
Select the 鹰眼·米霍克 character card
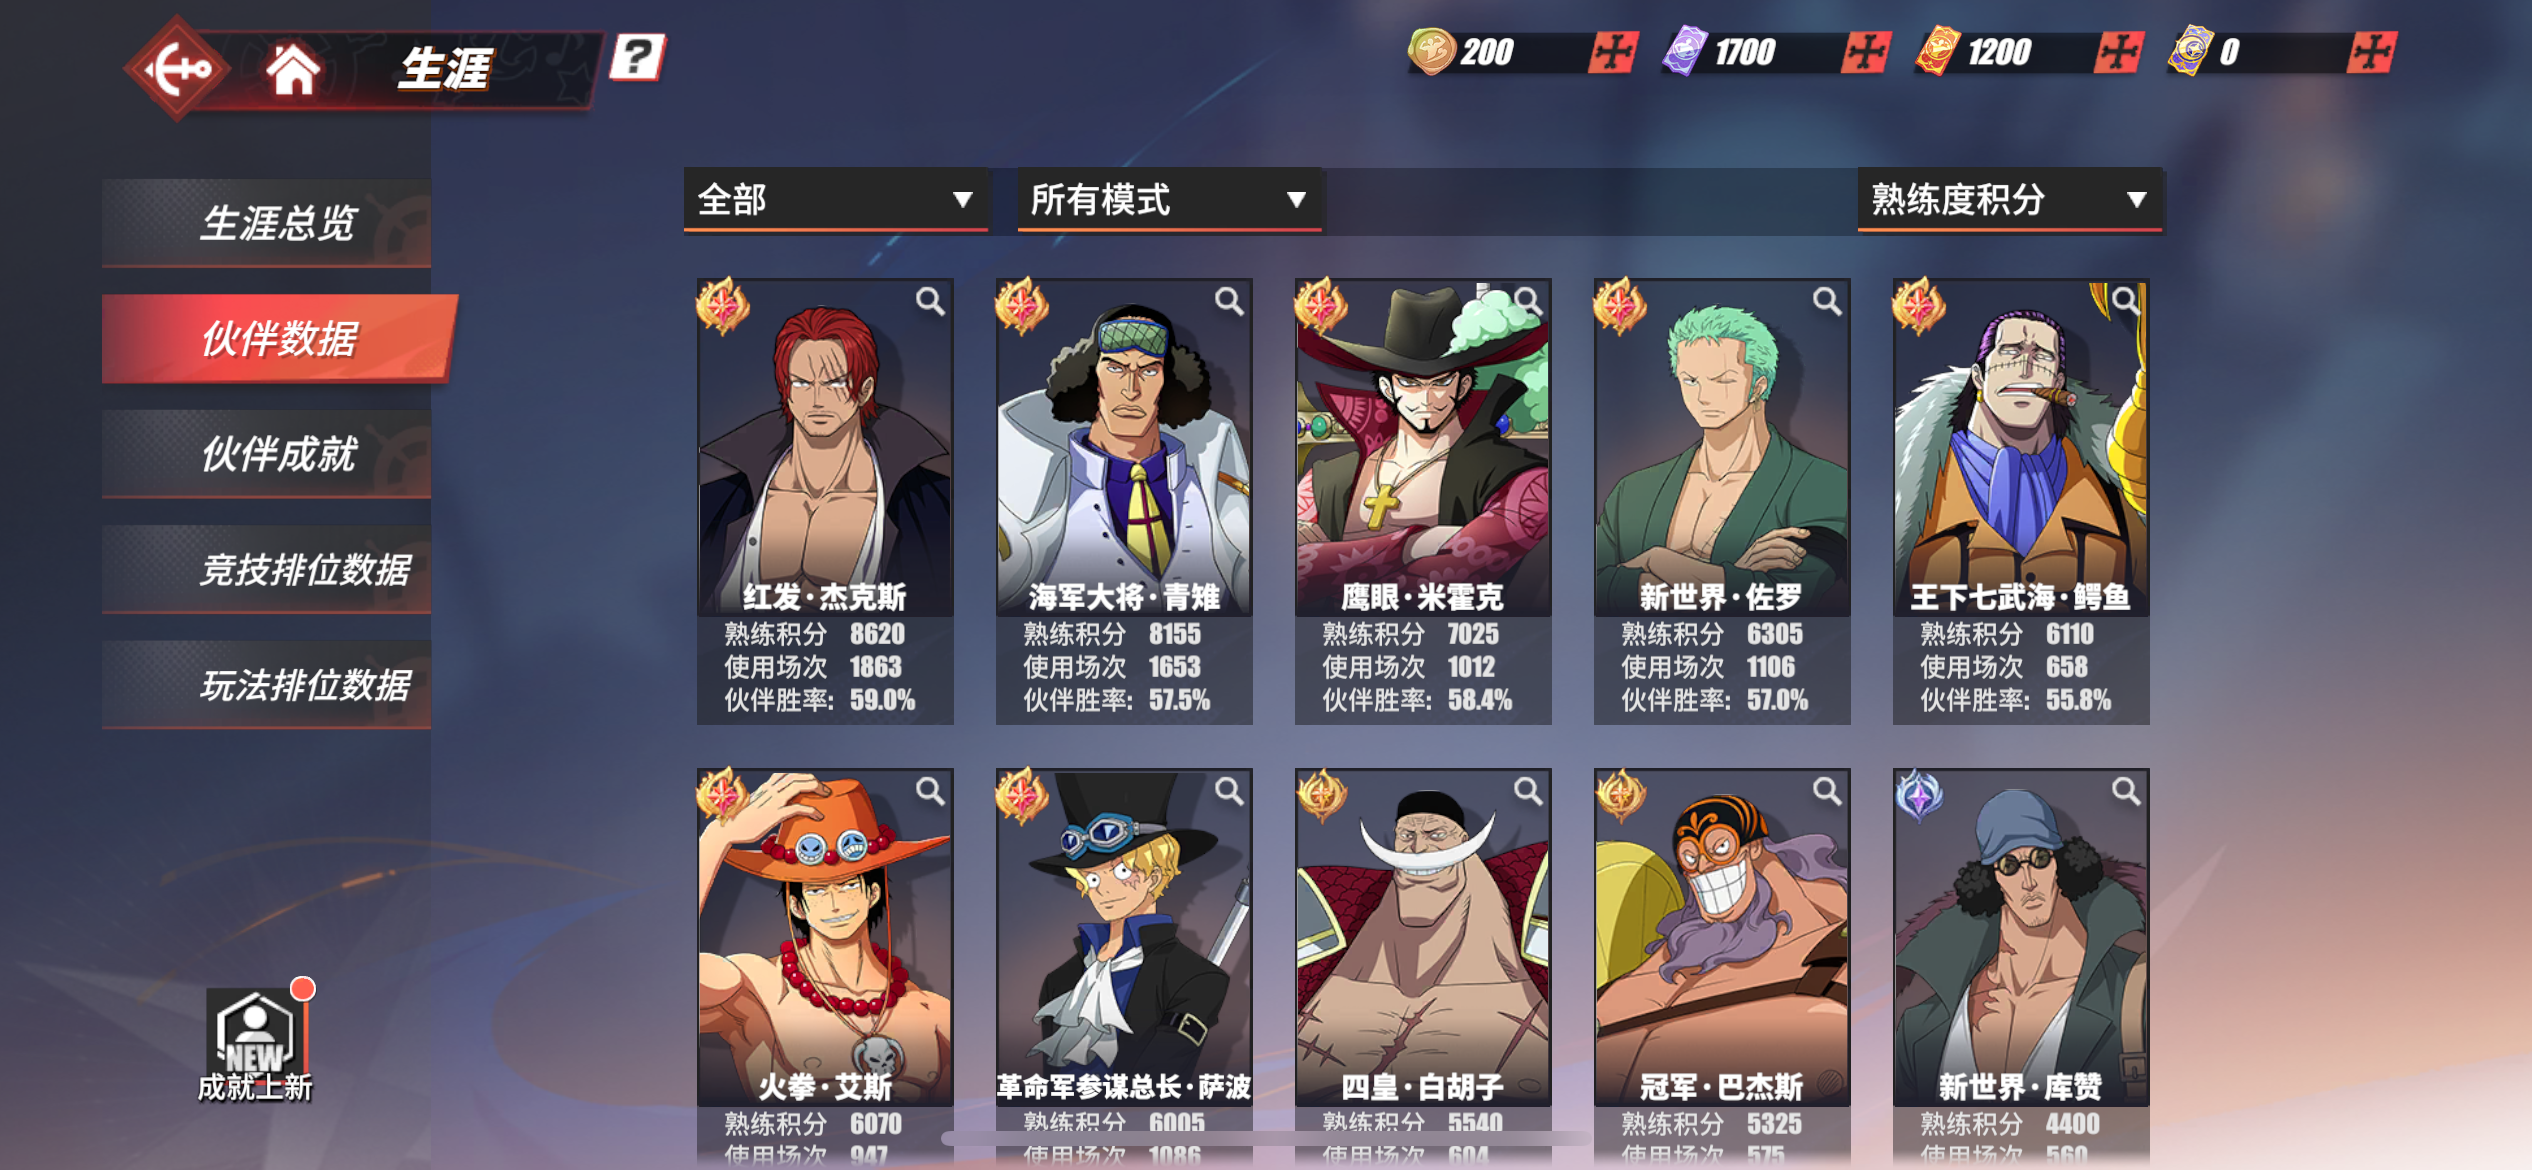pyautogui.click(x=1422, y=500)
